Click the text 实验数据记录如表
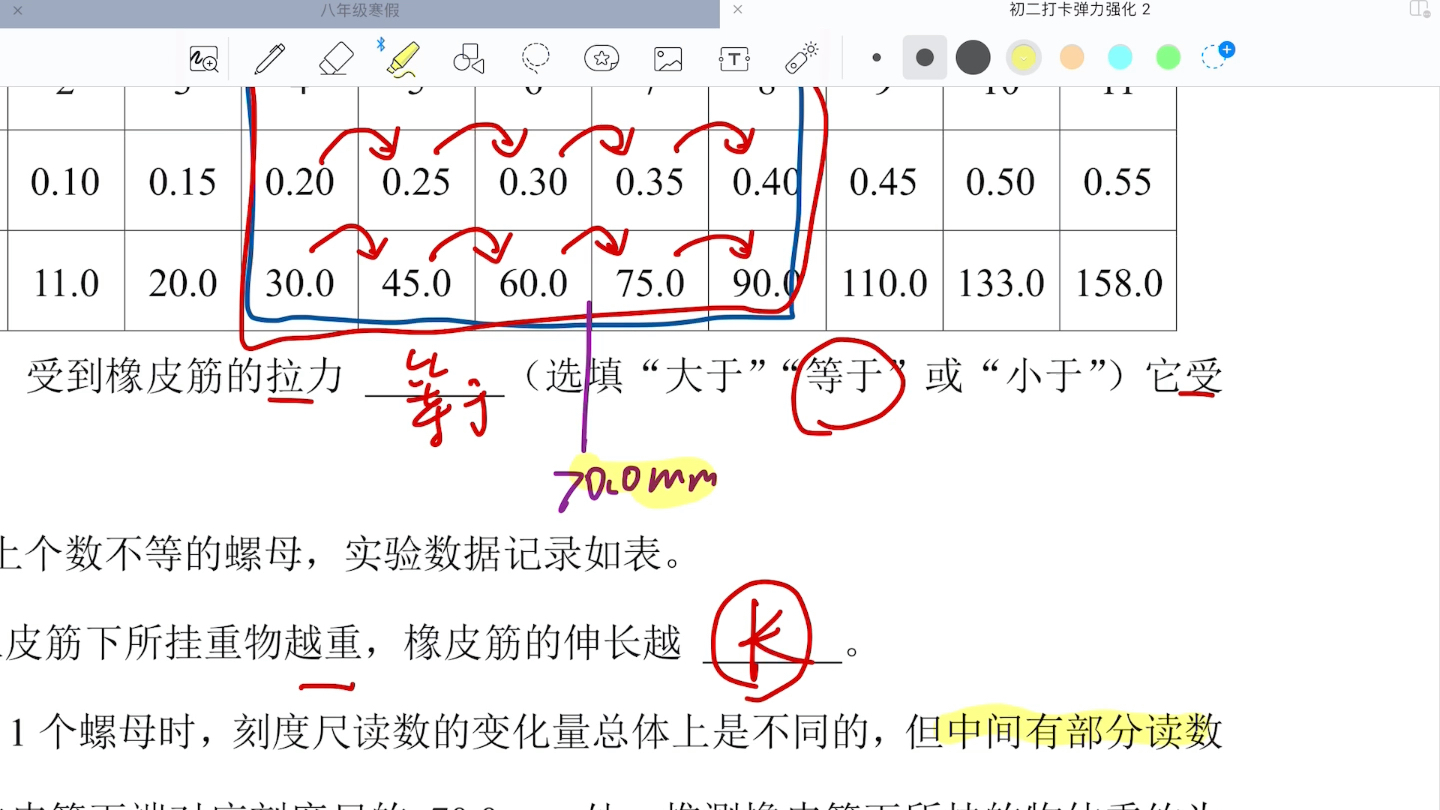This screenshot has height=810, width=1440. point(502,553)
